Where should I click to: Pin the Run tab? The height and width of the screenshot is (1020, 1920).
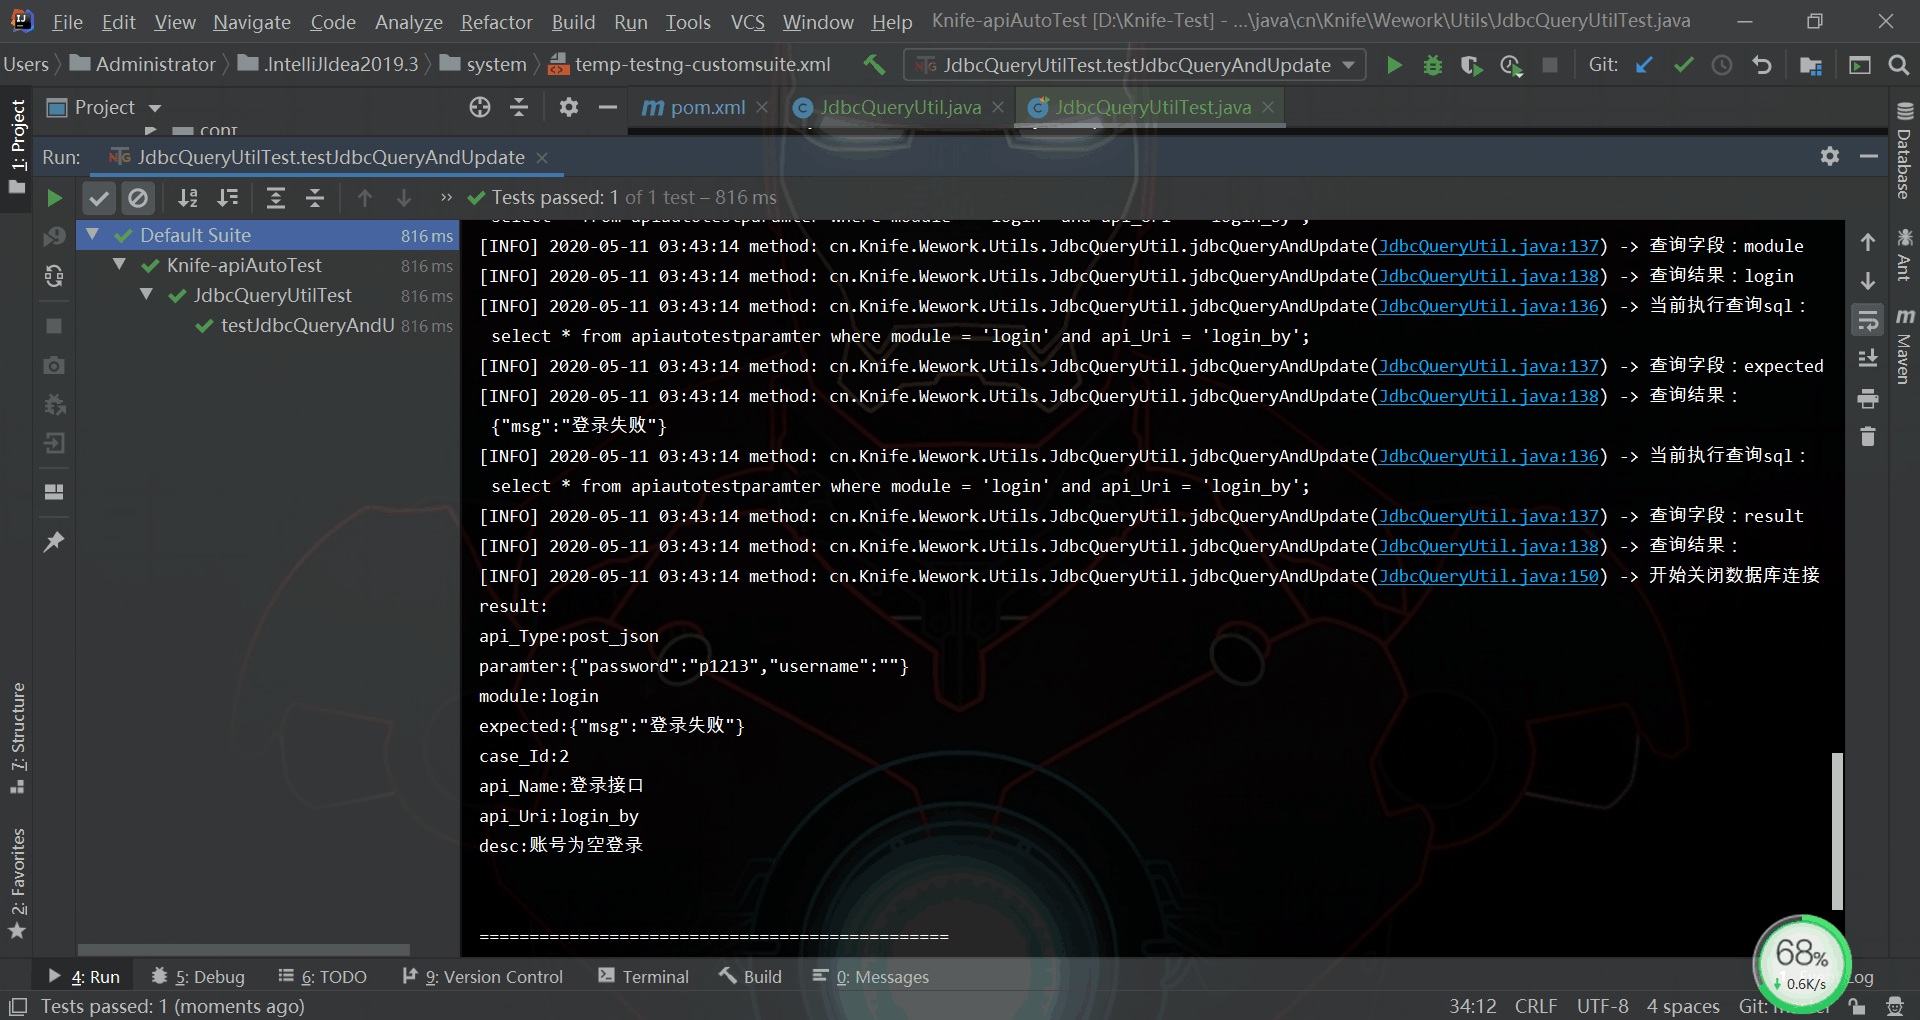tap(54, 542)
